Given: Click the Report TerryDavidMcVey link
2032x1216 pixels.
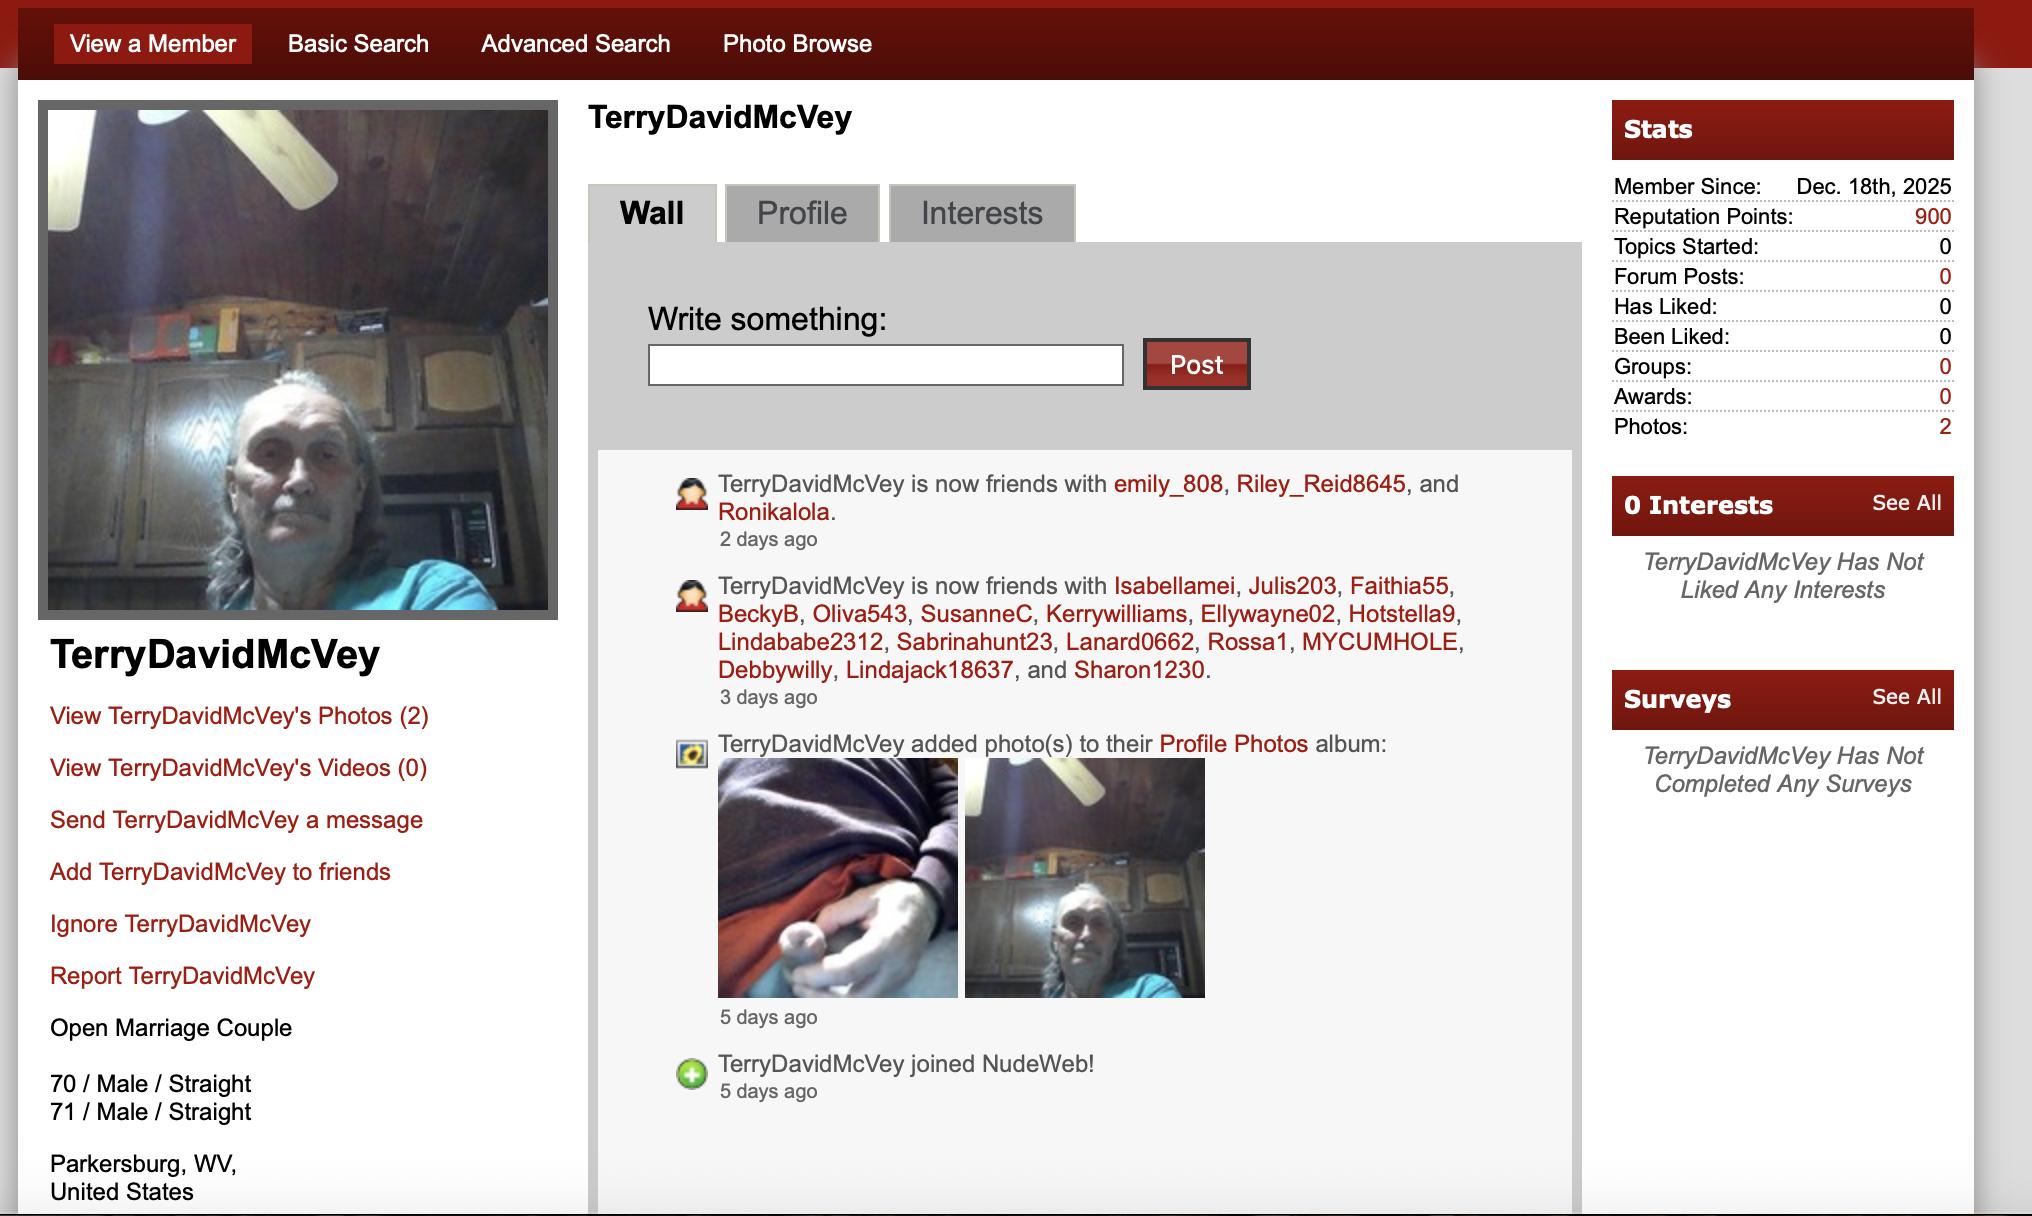Looking at the screenshot, I should pyautogui.click(x=182, y=976).
